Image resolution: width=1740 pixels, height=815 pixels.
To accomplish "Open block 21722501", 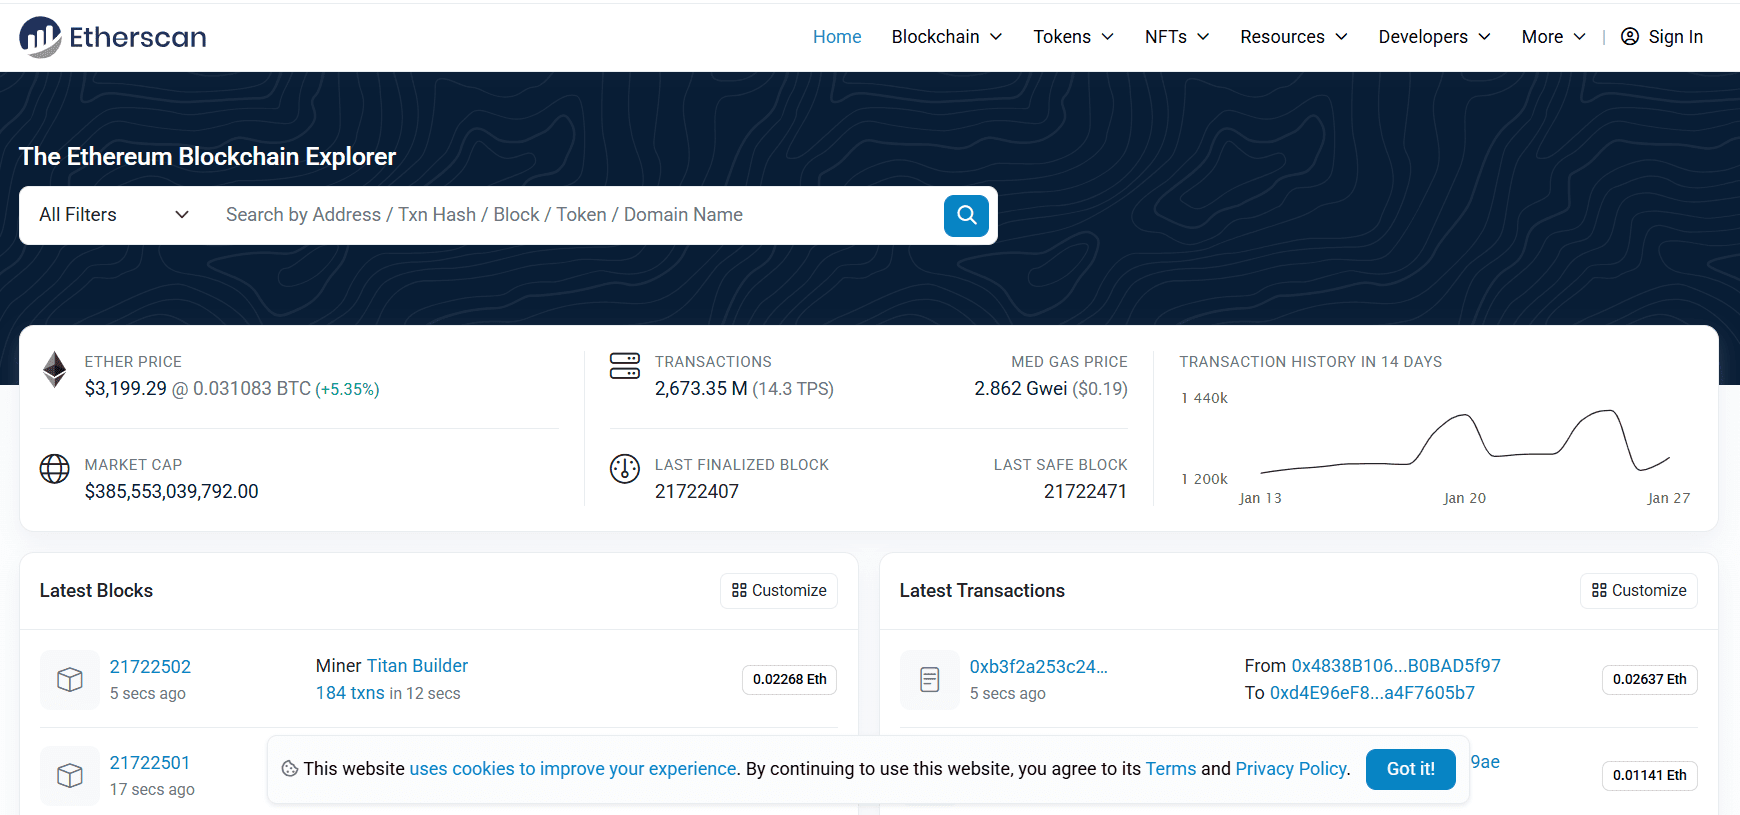I will (x=150, y=763).
